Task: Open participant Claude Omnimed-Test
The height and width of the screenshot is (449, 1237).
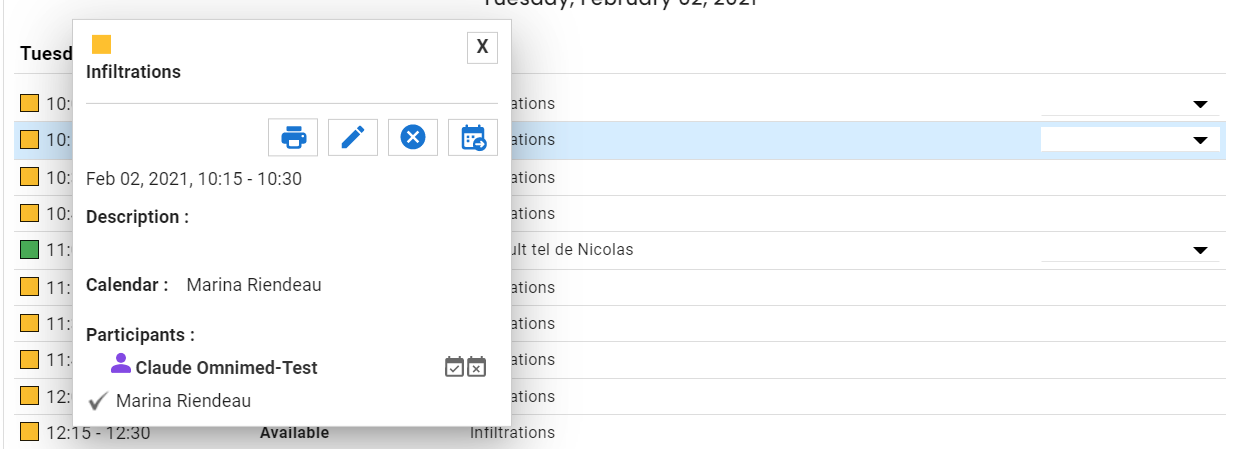Action: pyautogui.click(x=227, y=368)
